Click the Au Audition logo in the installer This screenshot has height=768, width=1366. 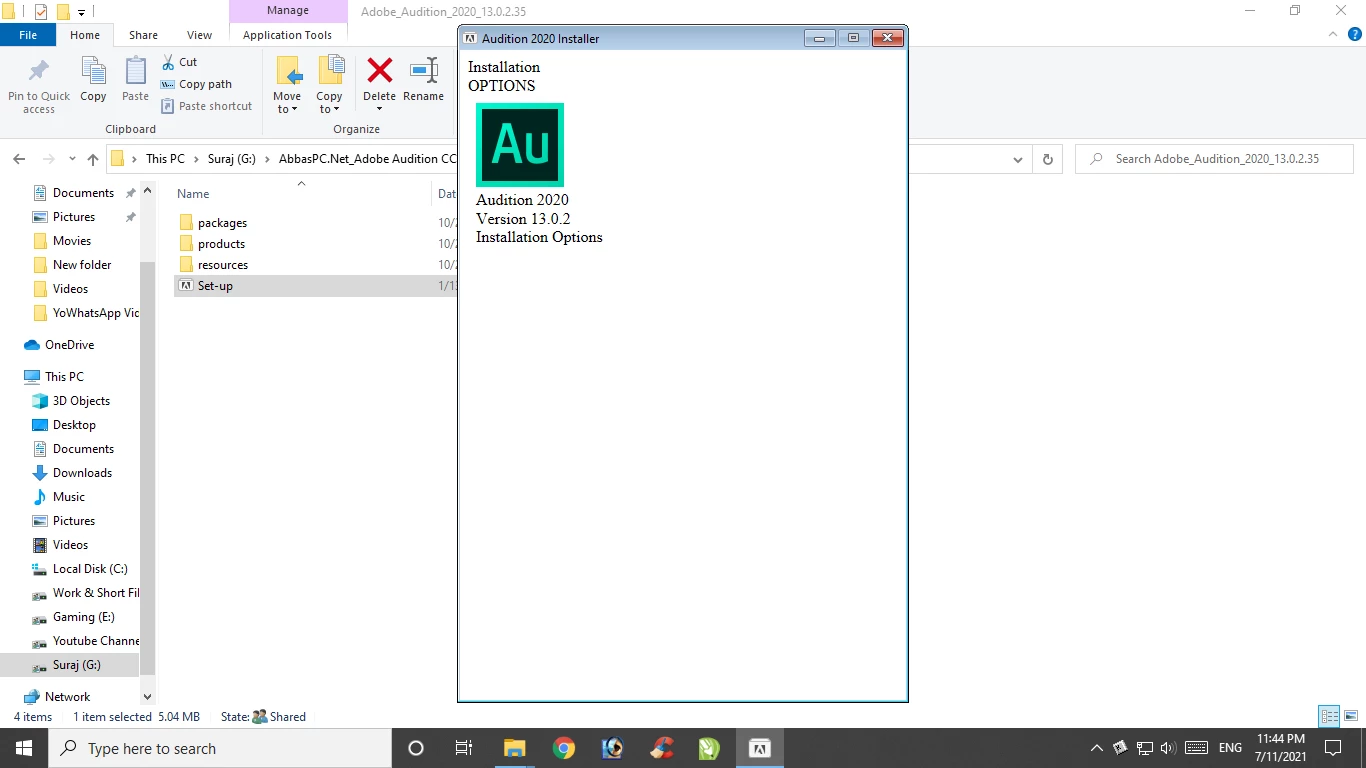point(520,145)
